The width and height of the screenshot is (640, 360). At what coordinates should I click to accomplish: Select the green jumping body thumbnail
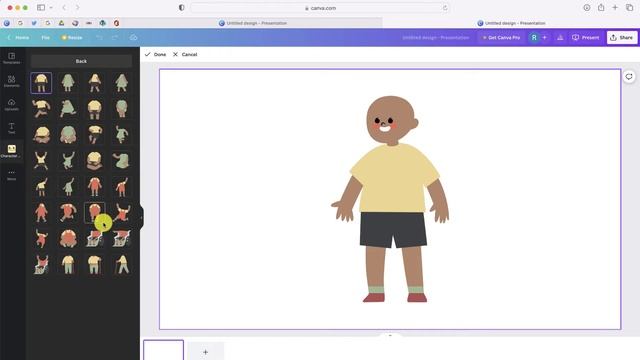tap(68, 160)
